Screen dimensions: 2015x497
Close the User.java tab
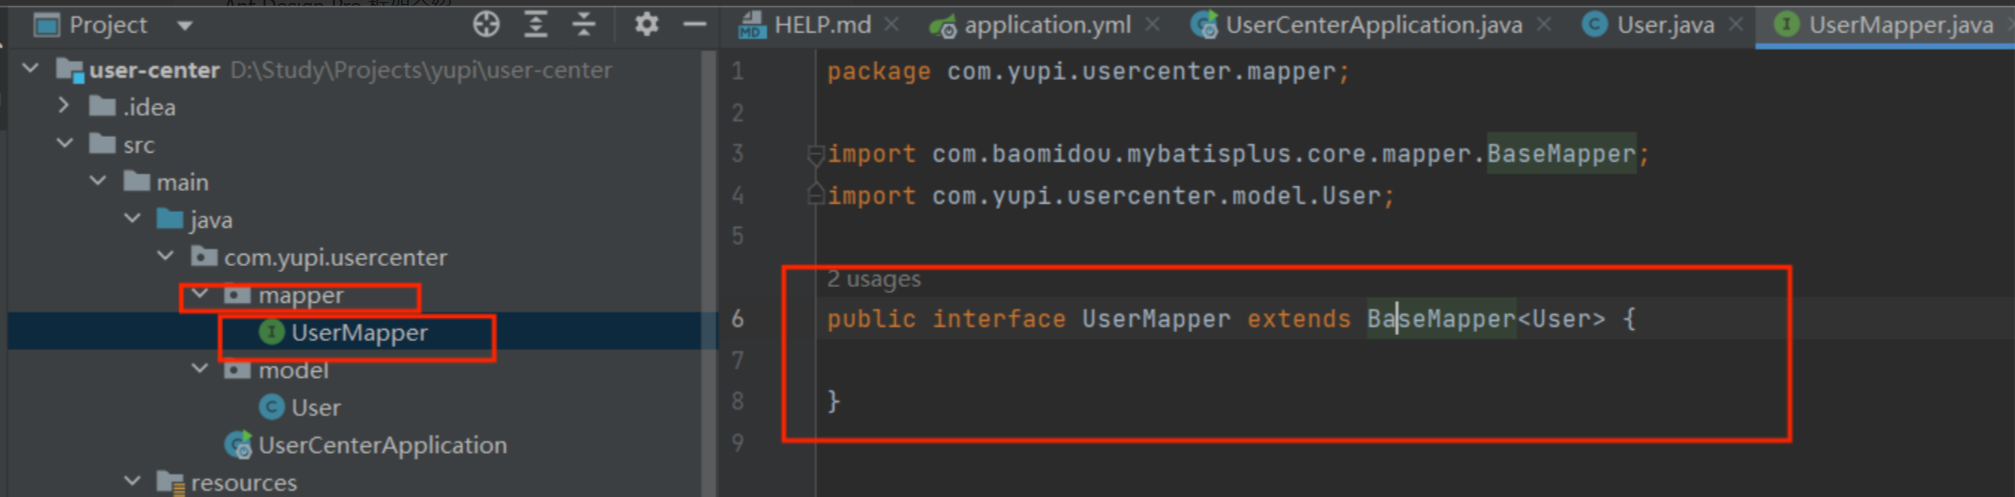pos(1736,24)
